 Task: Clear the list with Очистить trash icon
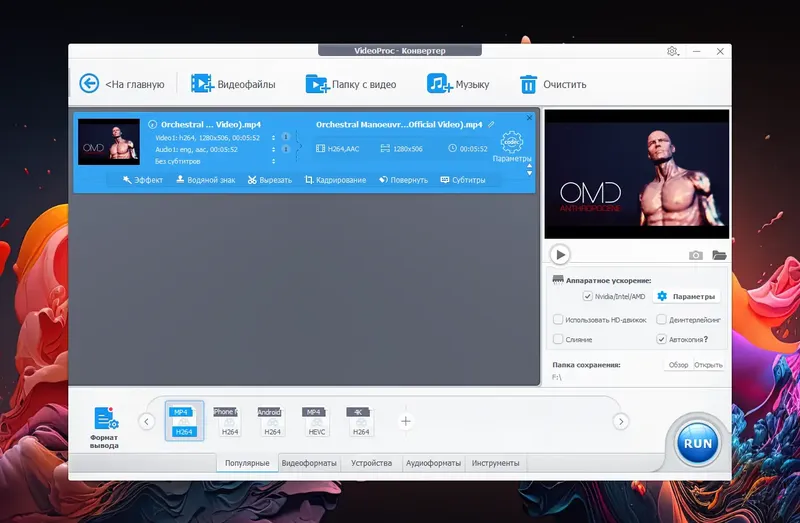pos(528,84)
